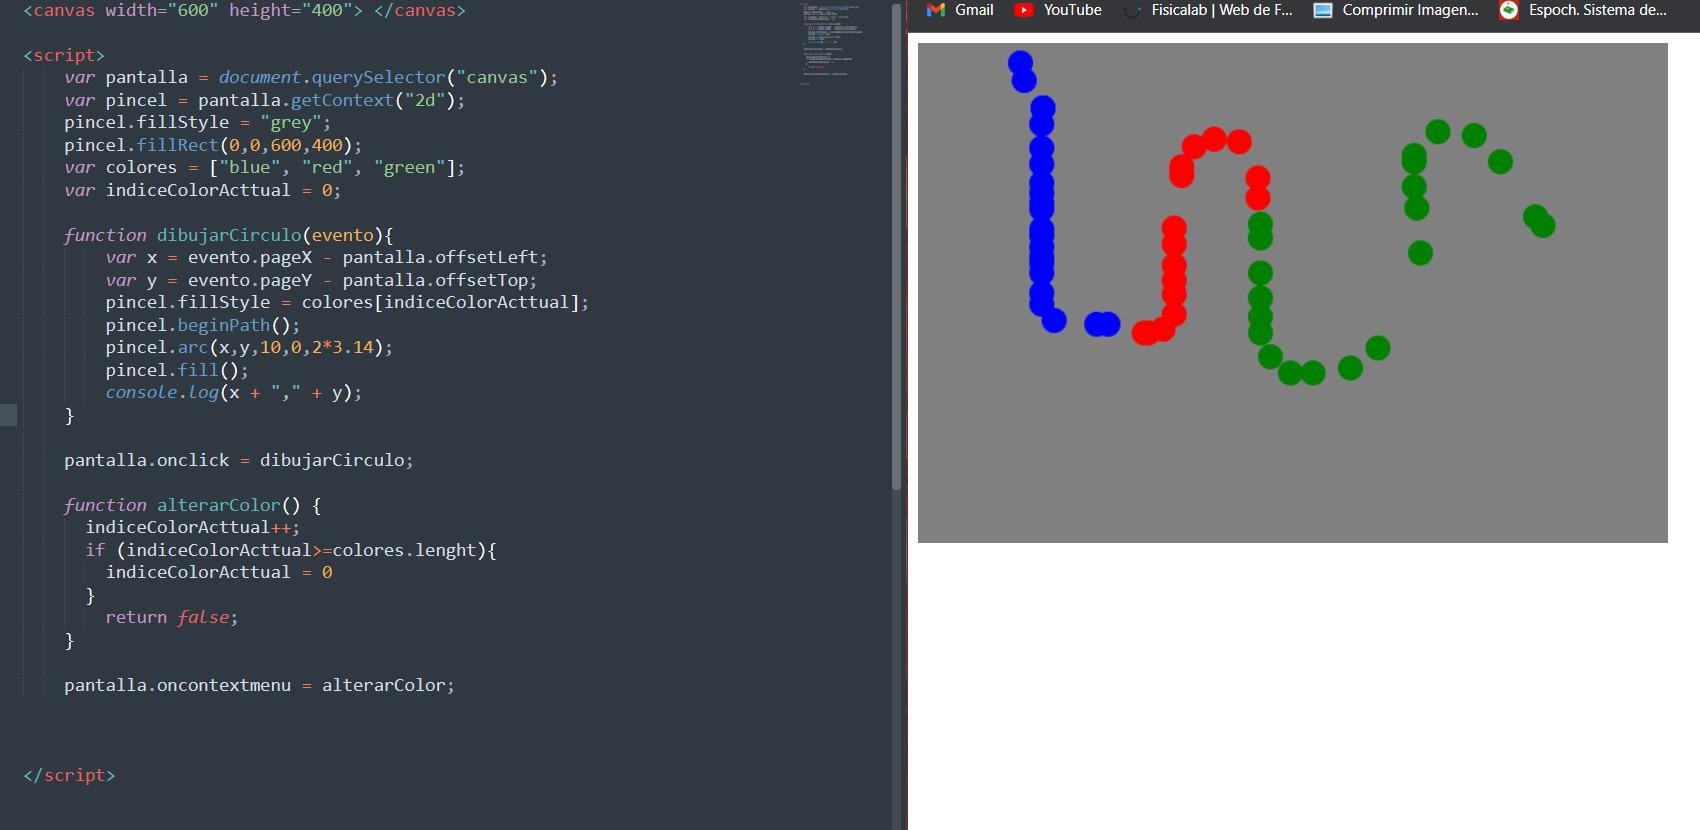The width and height of the screenshot is (1700, 830).
Task: Click the 'getContext' method call
Action: pos(342,100)
